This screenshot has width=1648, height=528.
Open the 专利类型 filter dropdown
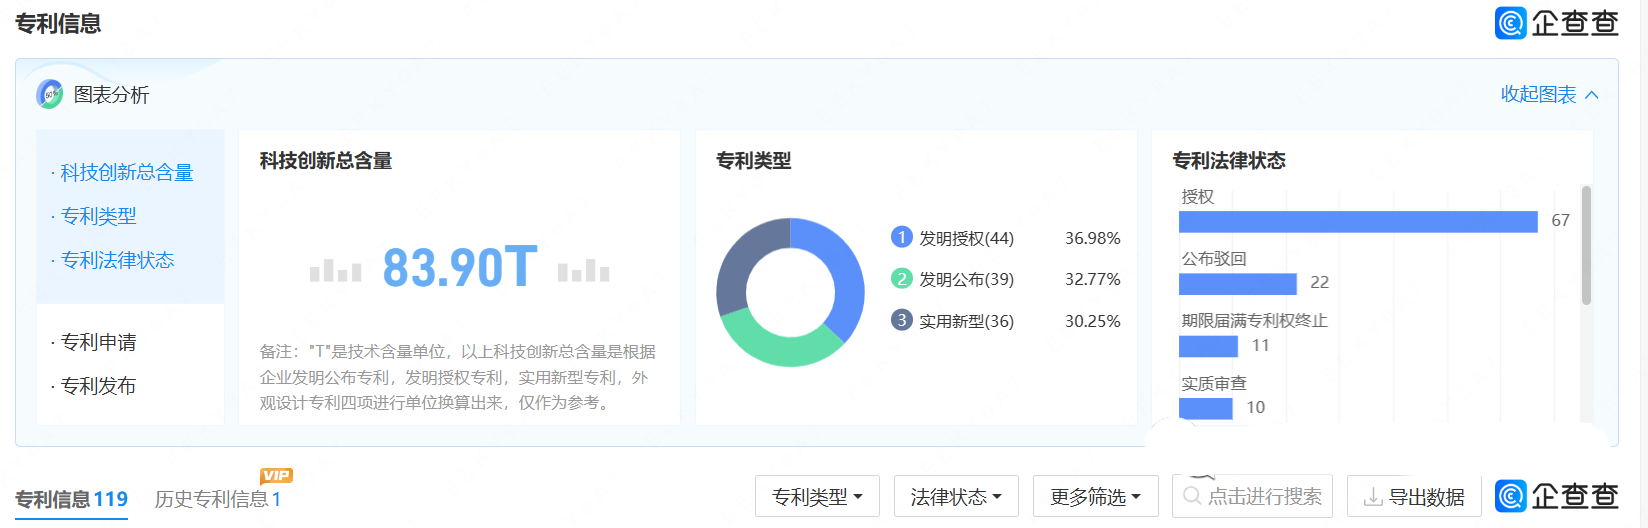click(x=817, y=496)
